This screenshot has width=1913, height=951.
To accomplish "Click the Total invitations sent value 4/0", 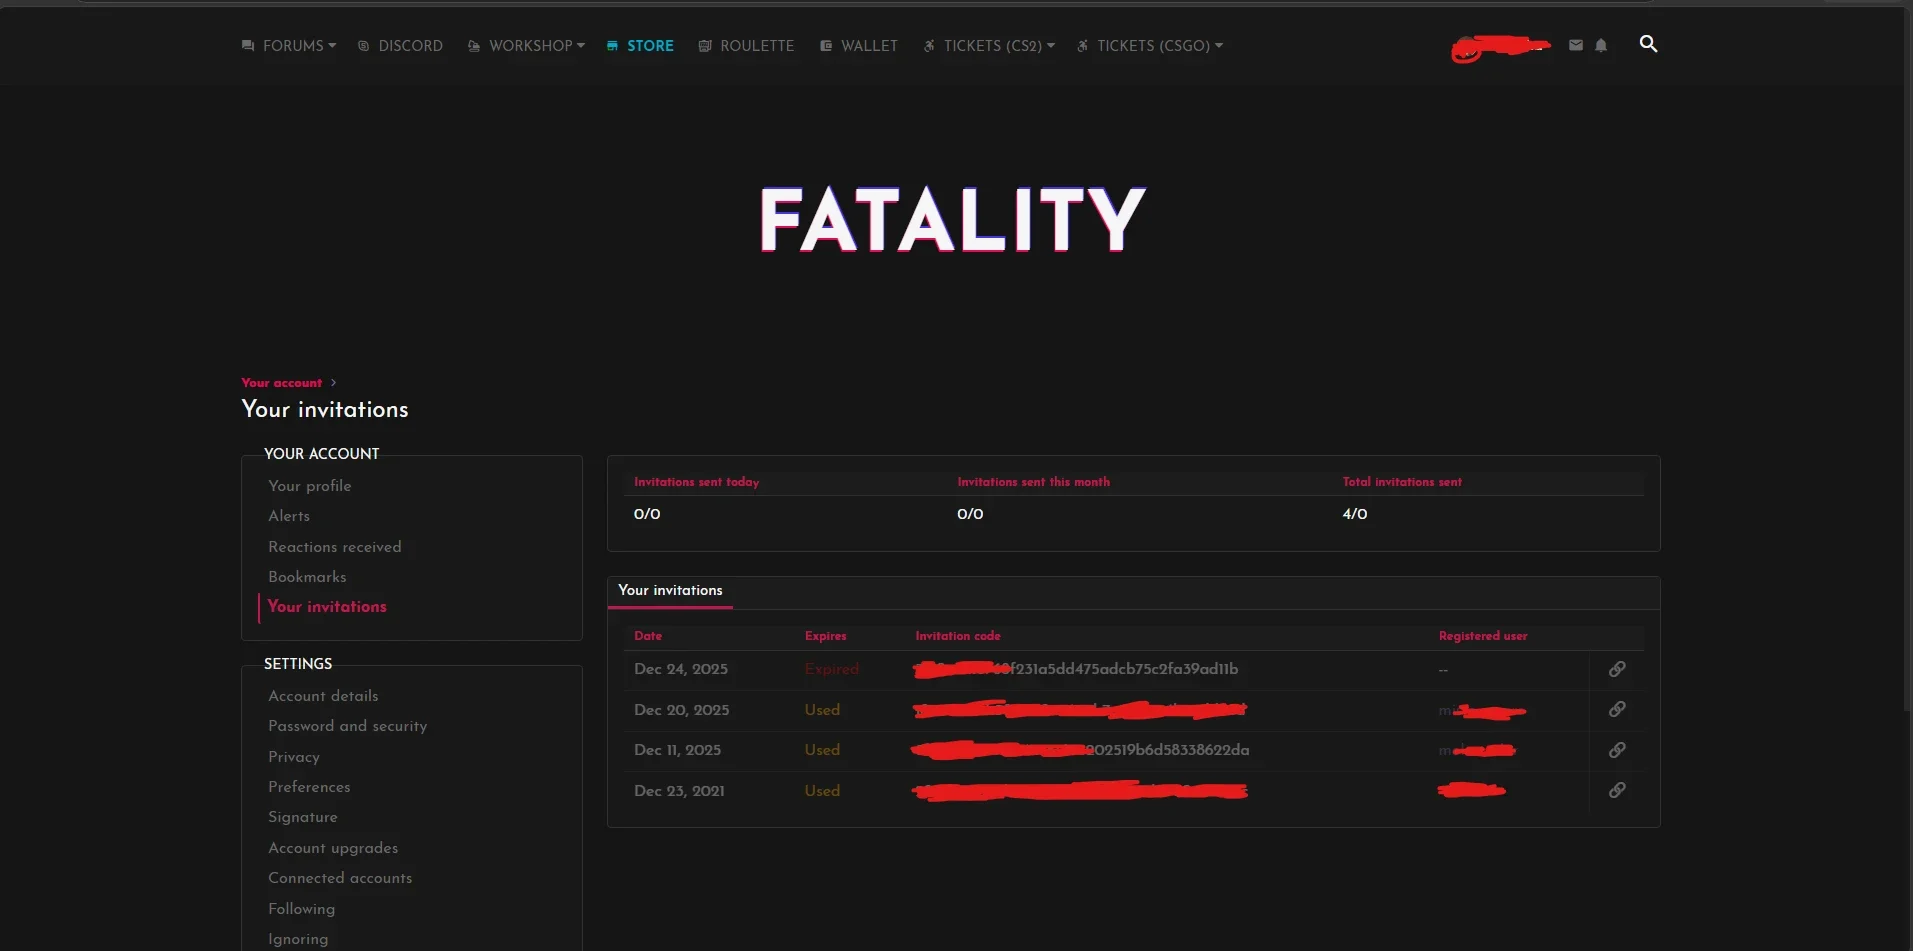I will point(1355,514).
